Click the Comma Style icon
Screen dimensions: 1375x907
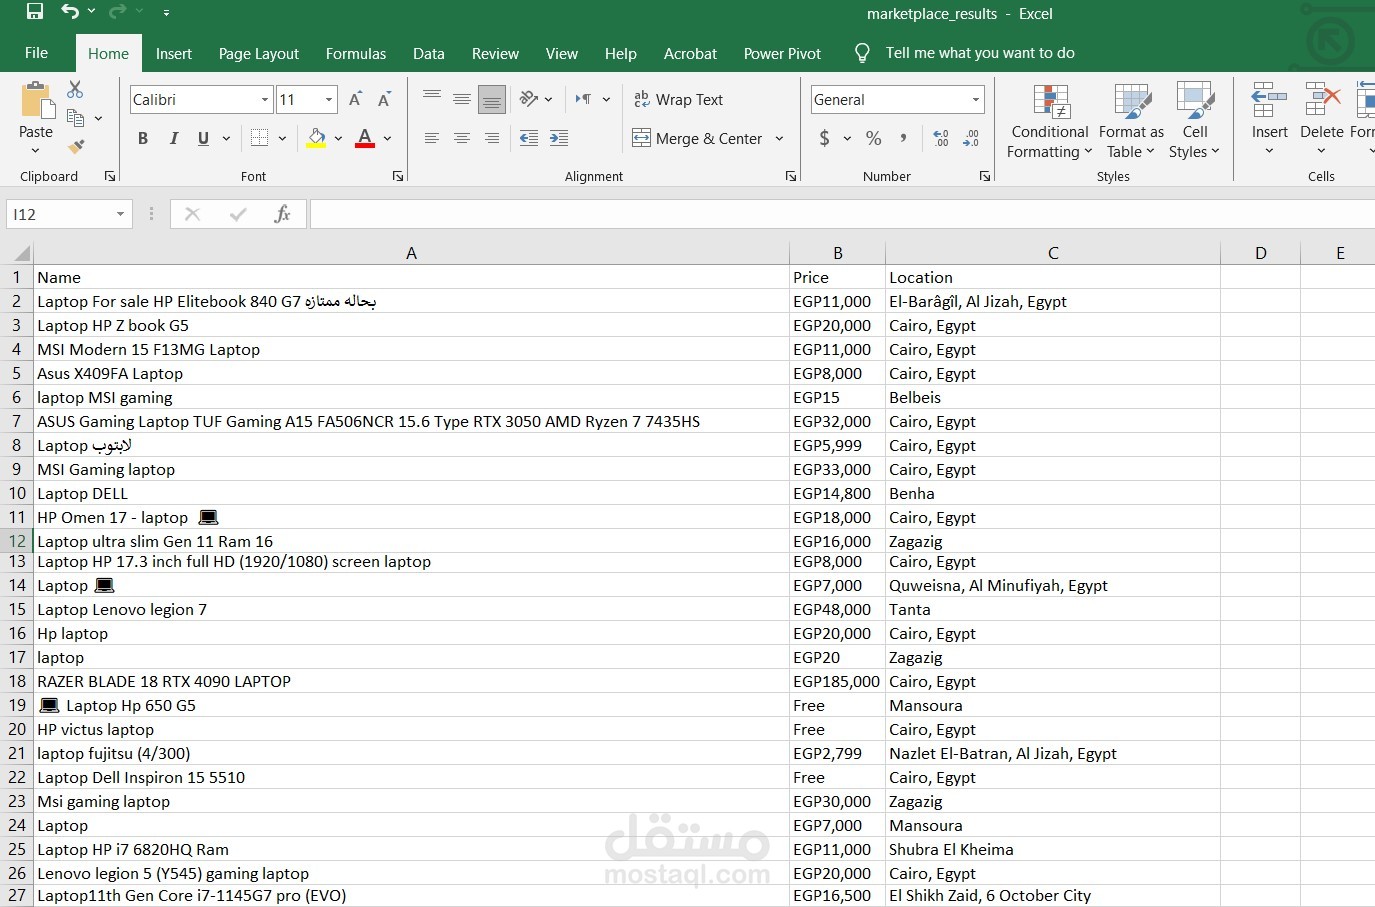coord(903,138)
